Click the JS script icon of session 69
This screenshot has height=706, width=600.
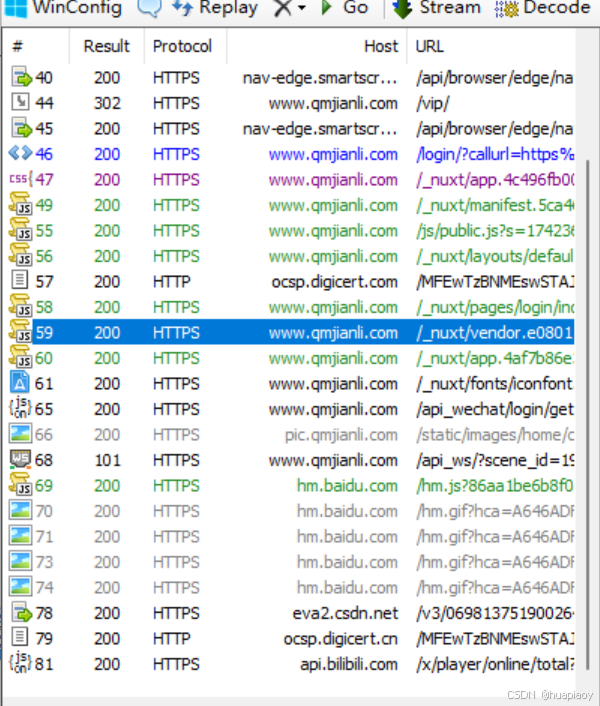click(20, 485)
